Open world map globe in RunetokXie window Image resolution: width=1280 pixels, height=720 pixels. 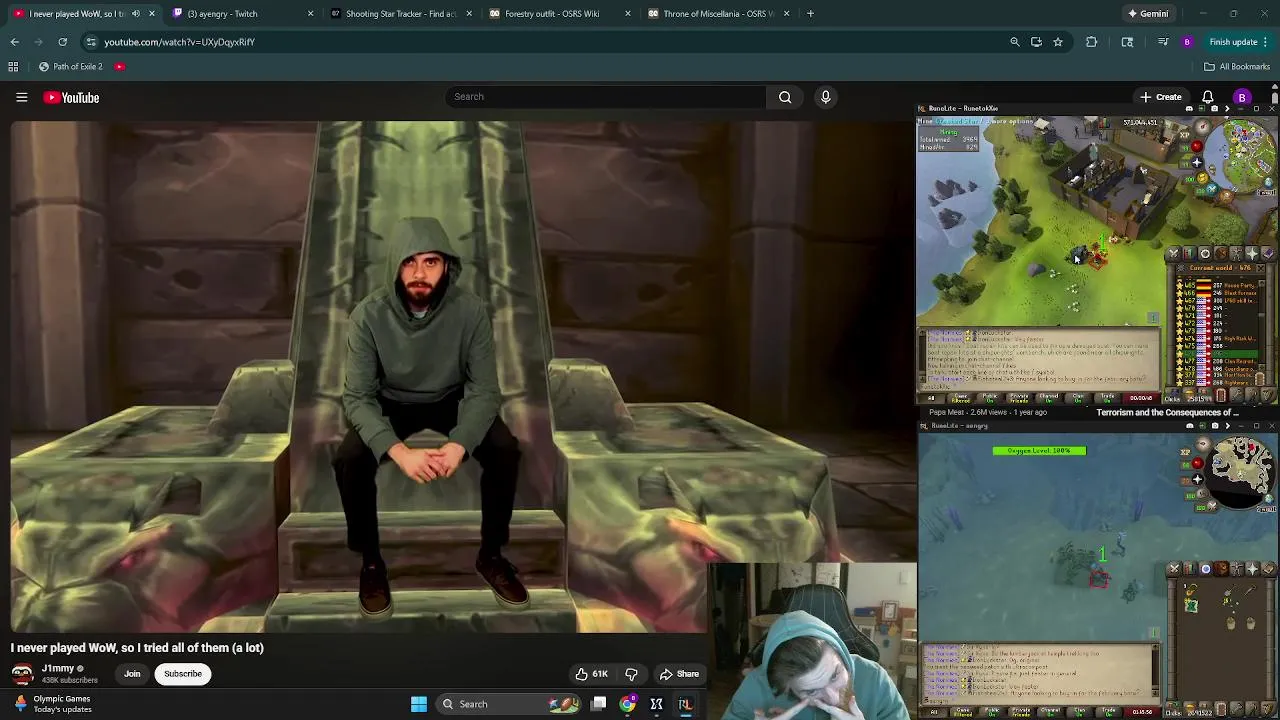1269,182
